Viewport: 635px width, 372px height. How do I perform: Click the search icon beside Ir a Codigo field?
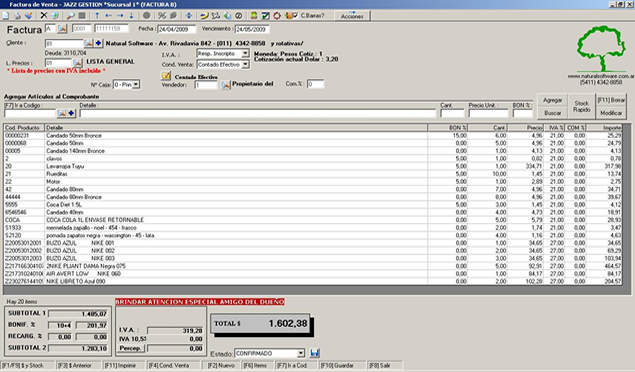(61, 113)
